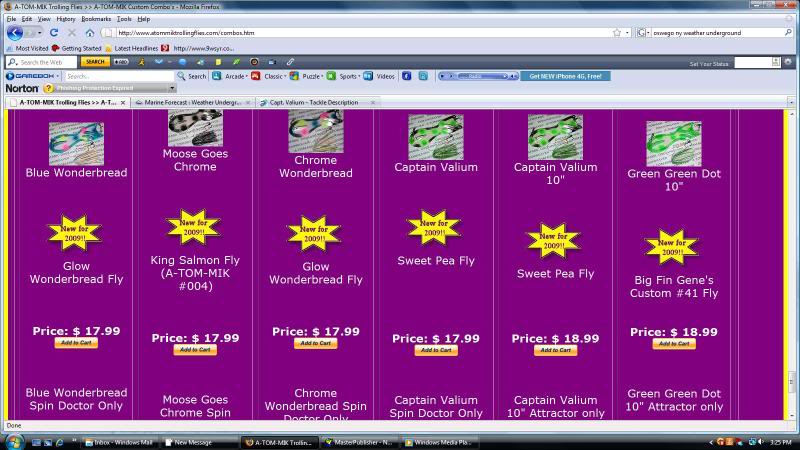Expand the Puzzle games dropdown

pyautogui.click(x=311, y=76)
